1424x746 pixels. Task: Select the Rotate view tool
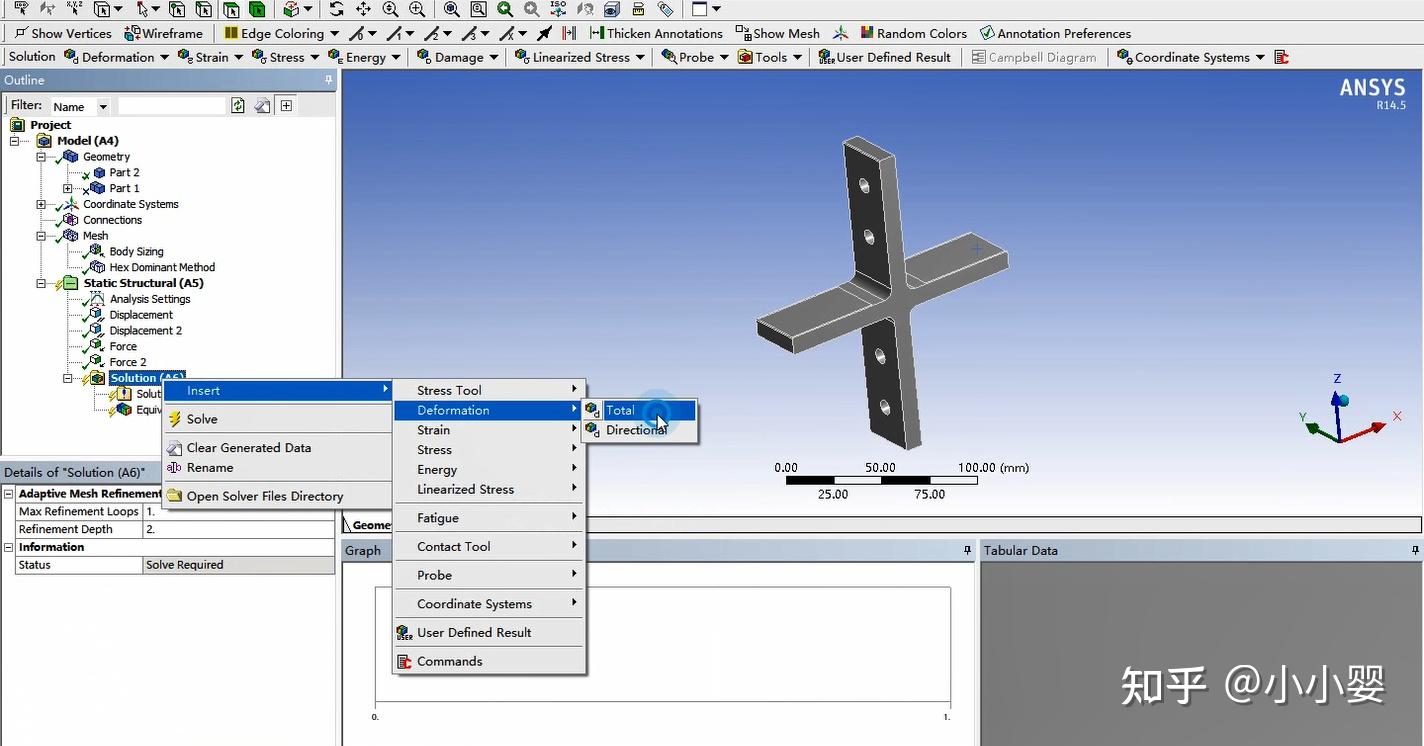click(x=337, y=9)
